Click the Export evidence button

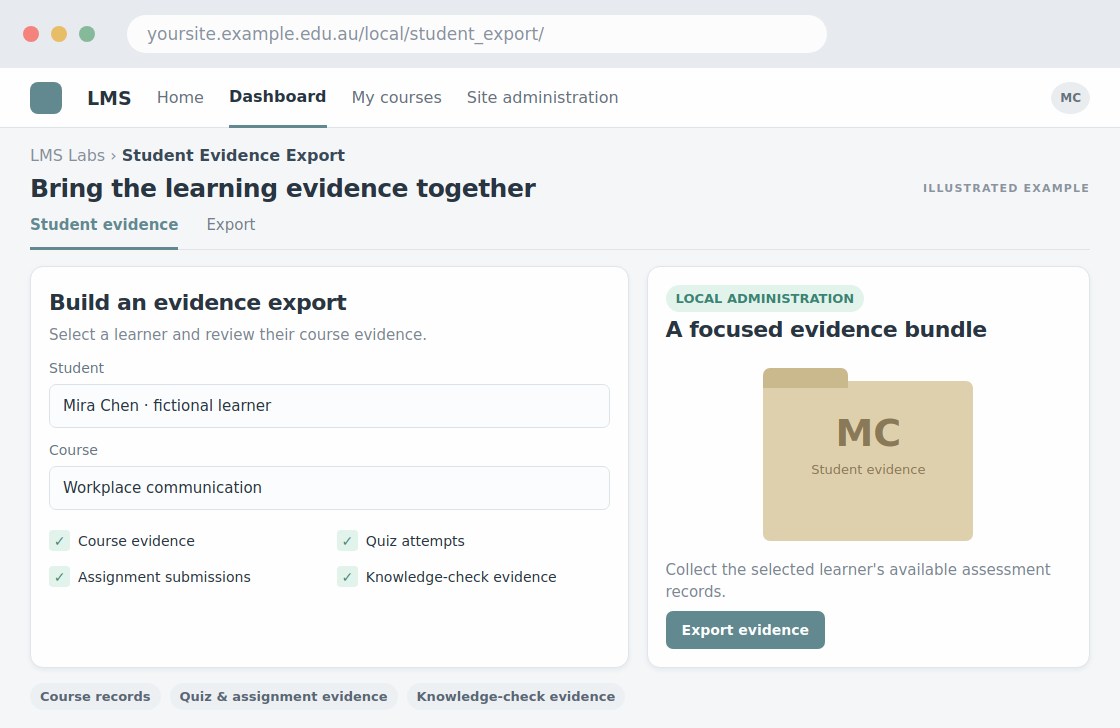745,630
